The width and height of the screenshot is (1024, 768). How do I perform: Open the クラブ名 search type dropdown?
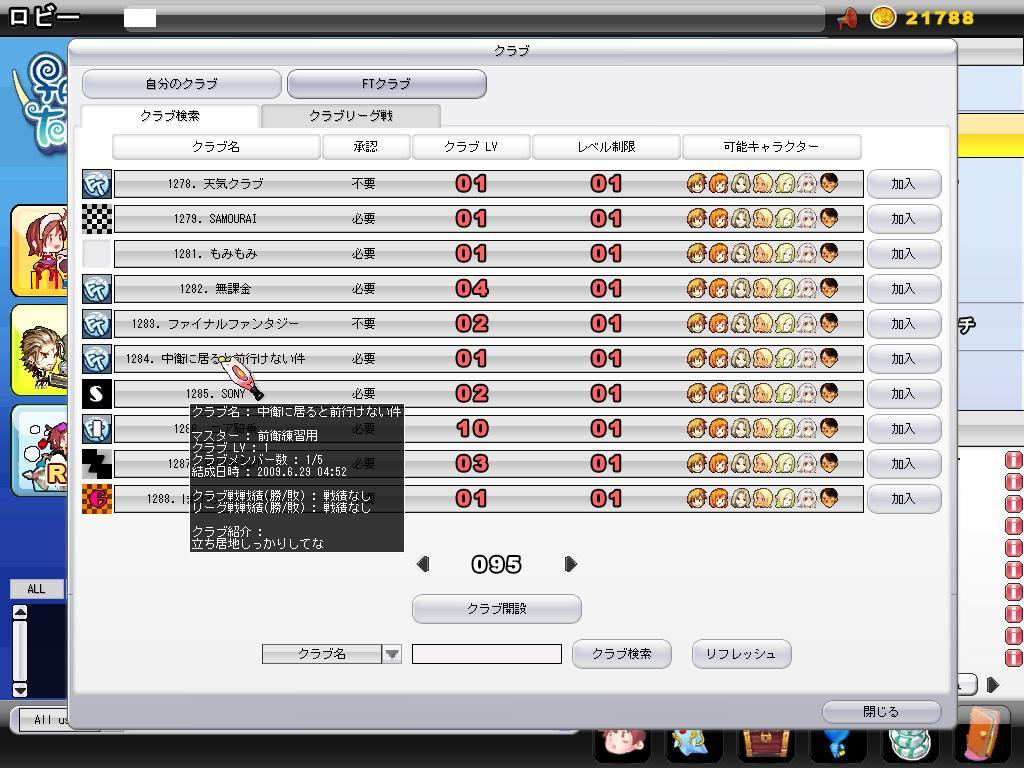tap(392, 654)
